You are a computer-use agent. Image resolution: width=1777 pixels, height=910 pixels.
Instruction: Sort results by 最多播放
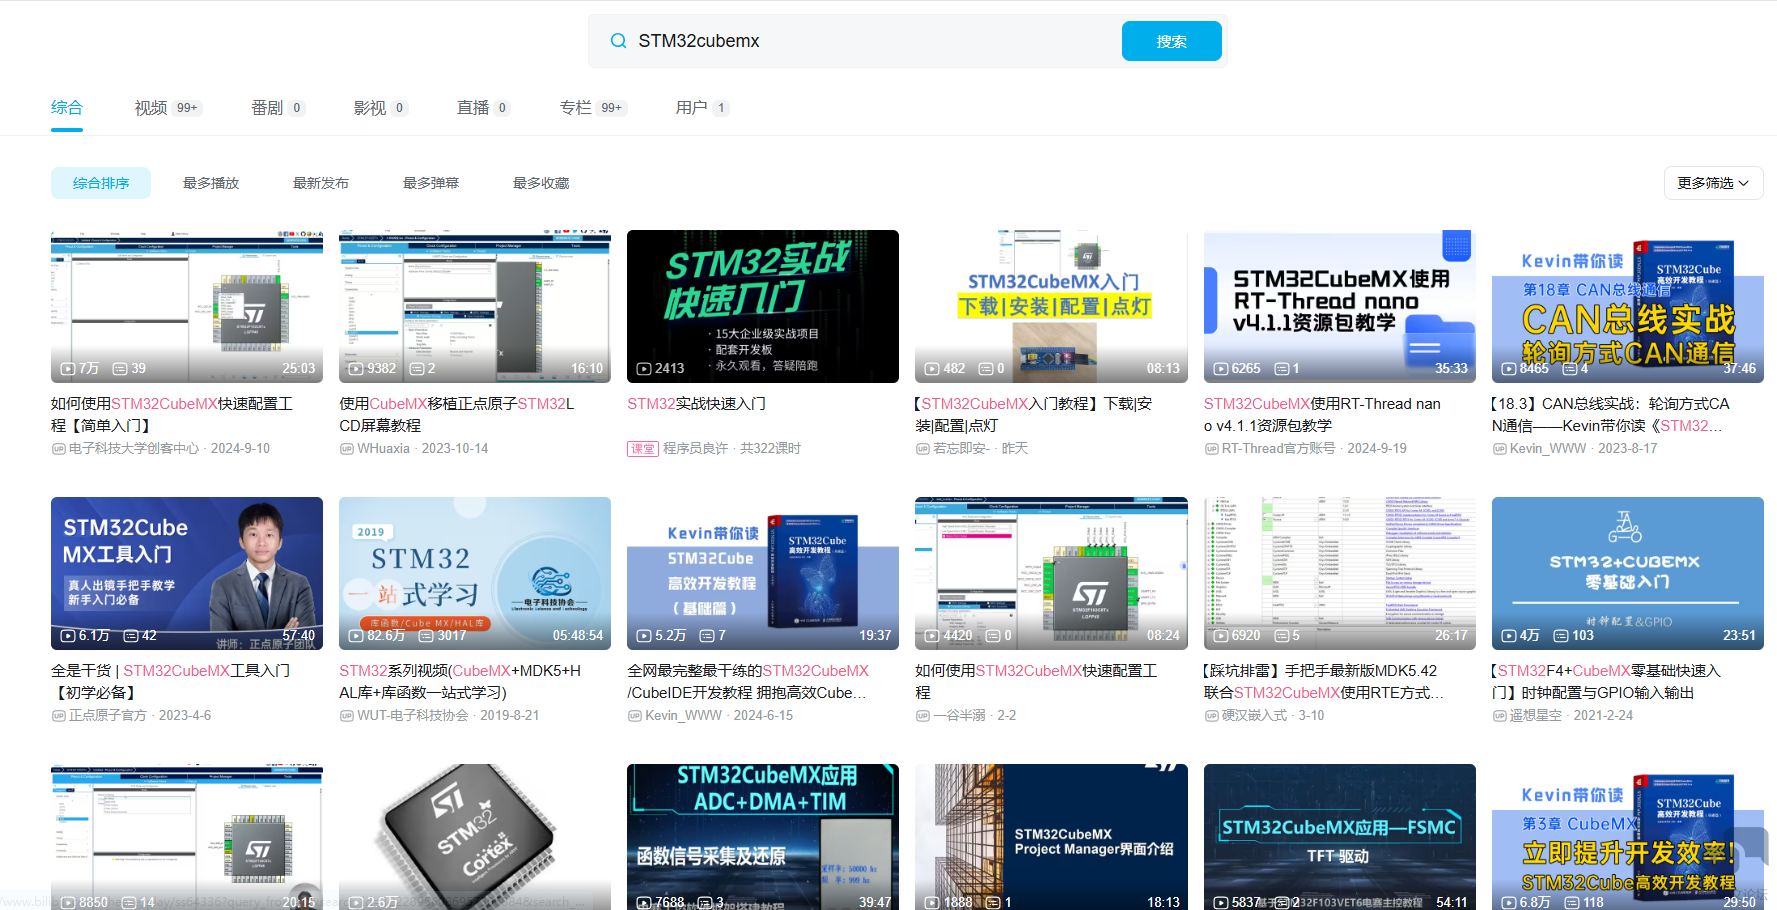[211, 183]
